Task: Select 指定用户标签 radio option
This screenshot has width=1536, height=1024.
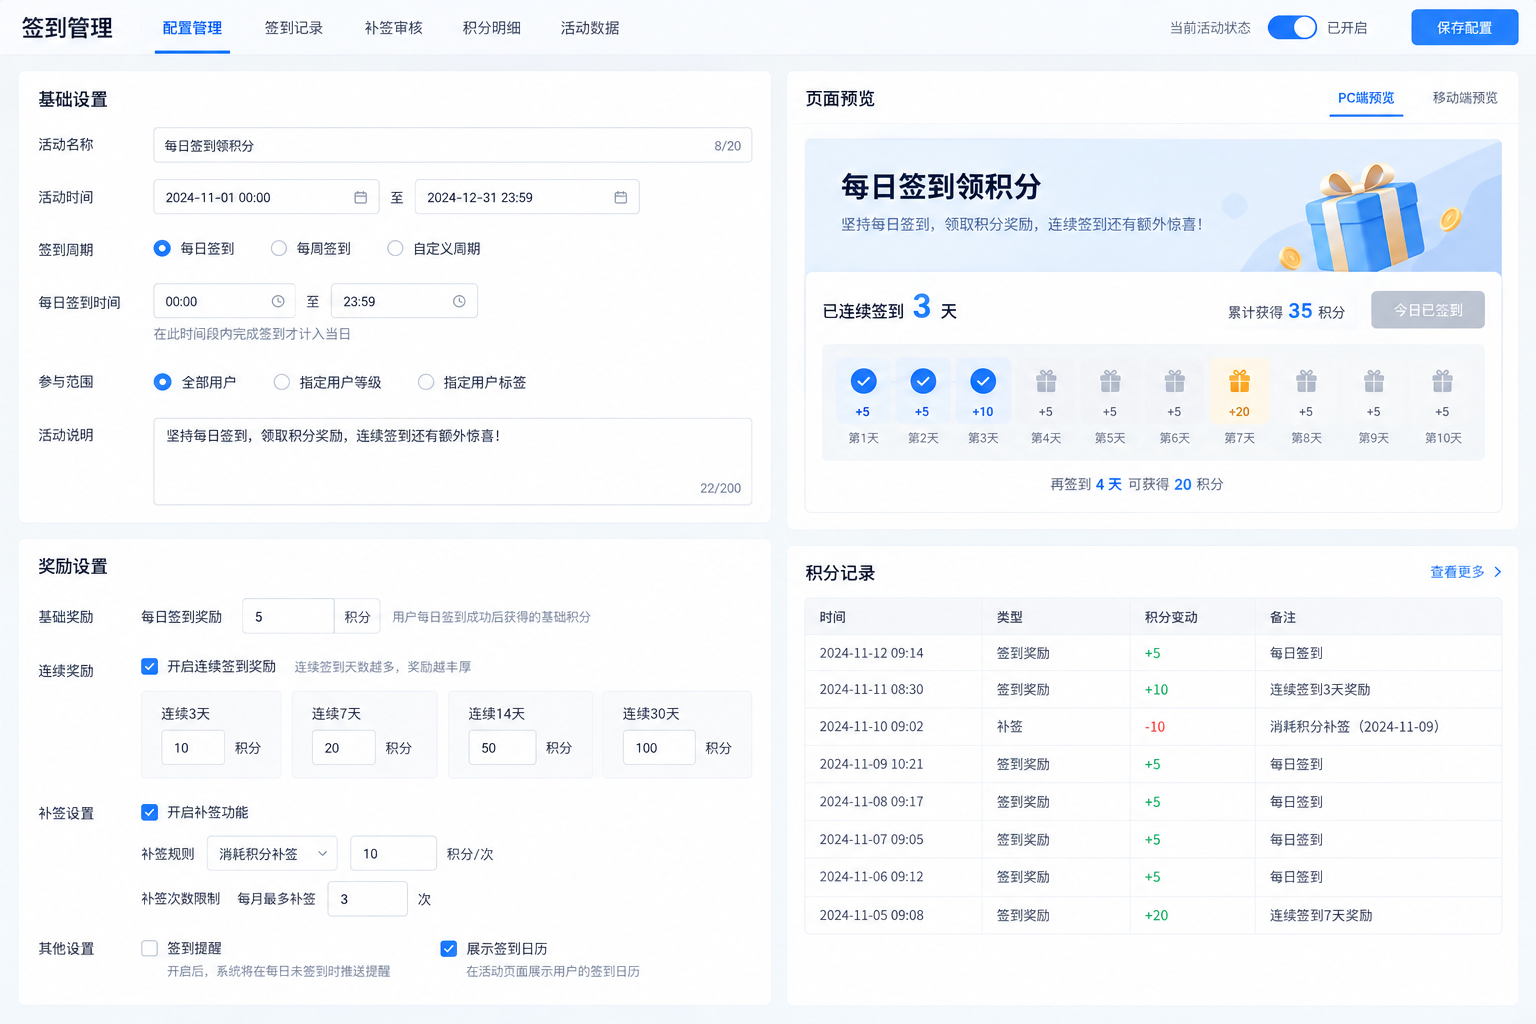Action: click(x=426, y=382)
